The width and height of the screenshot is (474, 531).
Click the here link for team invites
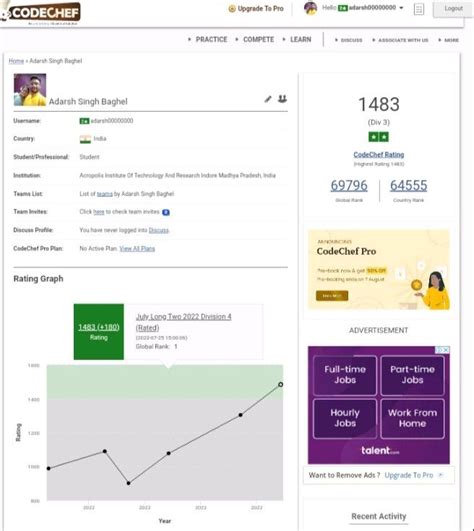coord(99,212)
